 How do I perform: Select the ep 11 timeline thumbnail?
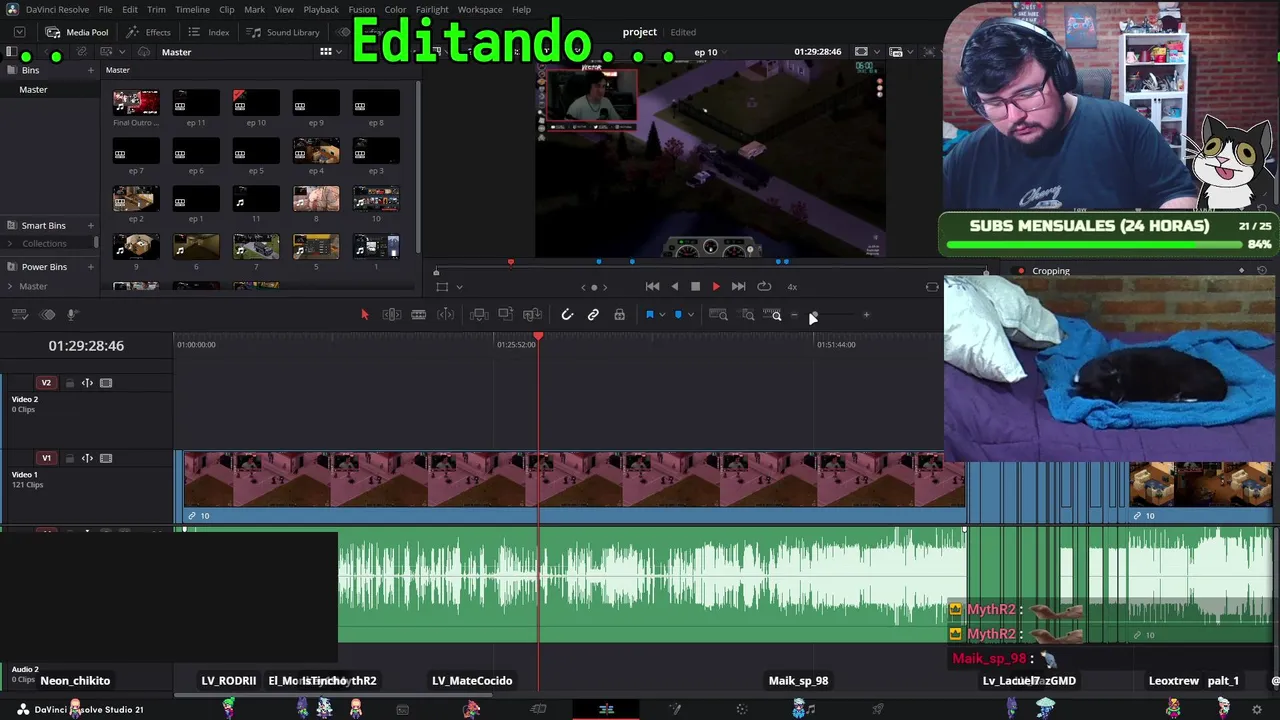pos(196,103)
